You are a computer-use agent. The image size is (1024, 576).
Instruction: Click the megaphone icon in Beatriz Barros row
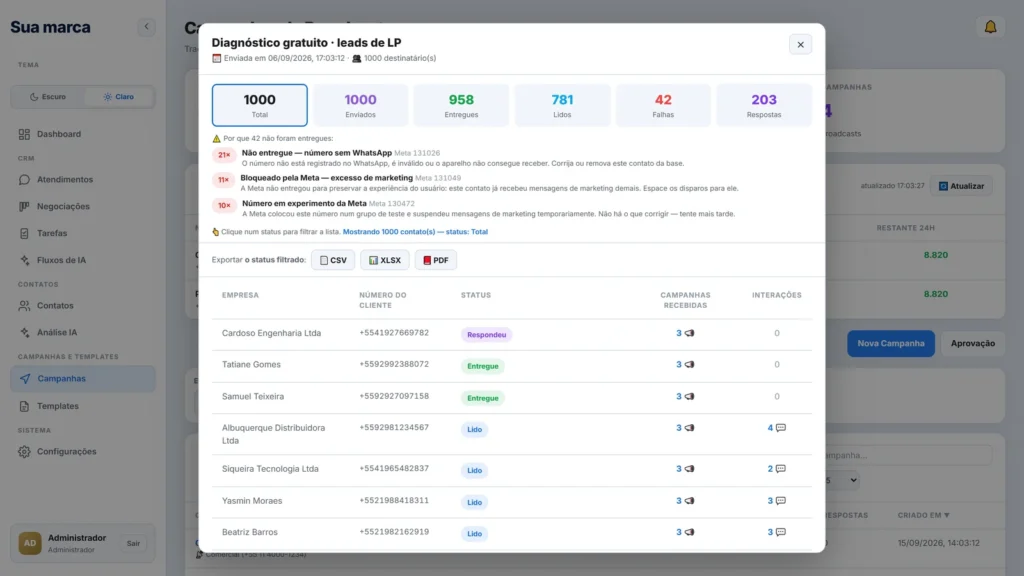[689, 532]
